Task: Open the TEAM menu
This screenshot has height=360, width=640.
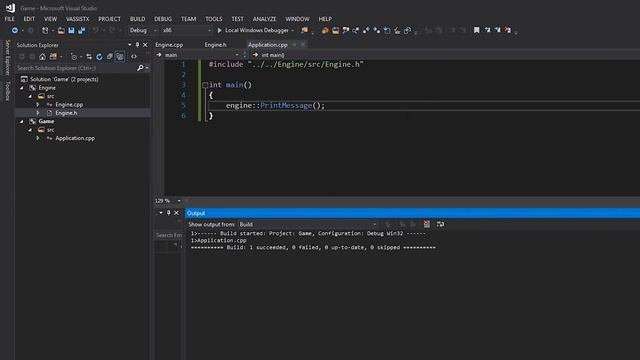Action: pyautogui.click(x=188, y=19)
